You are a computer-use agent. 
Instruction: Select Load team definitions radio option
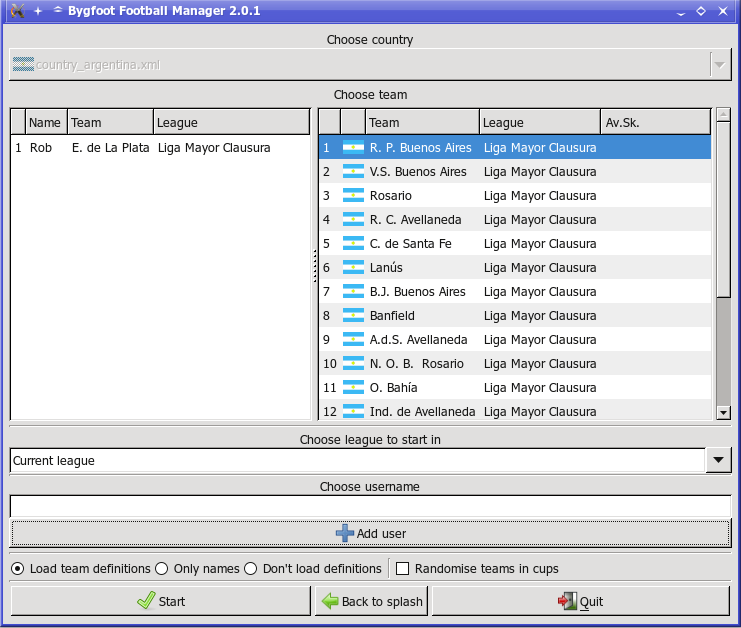81,568
